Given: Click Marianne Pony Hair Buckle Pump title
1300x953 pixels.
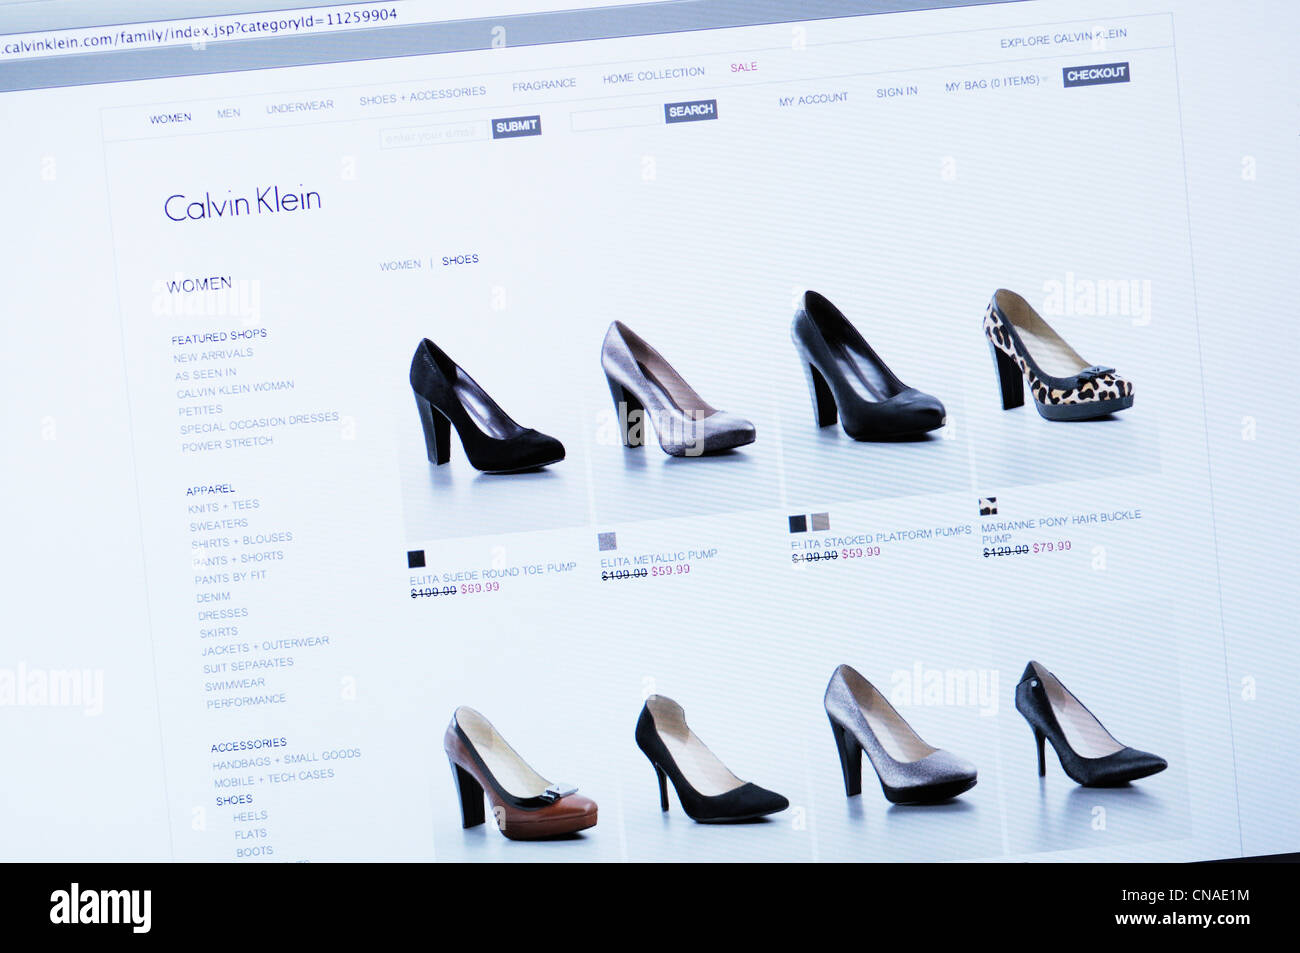Looking at the screenshot, I should (x=1061, y=525).
